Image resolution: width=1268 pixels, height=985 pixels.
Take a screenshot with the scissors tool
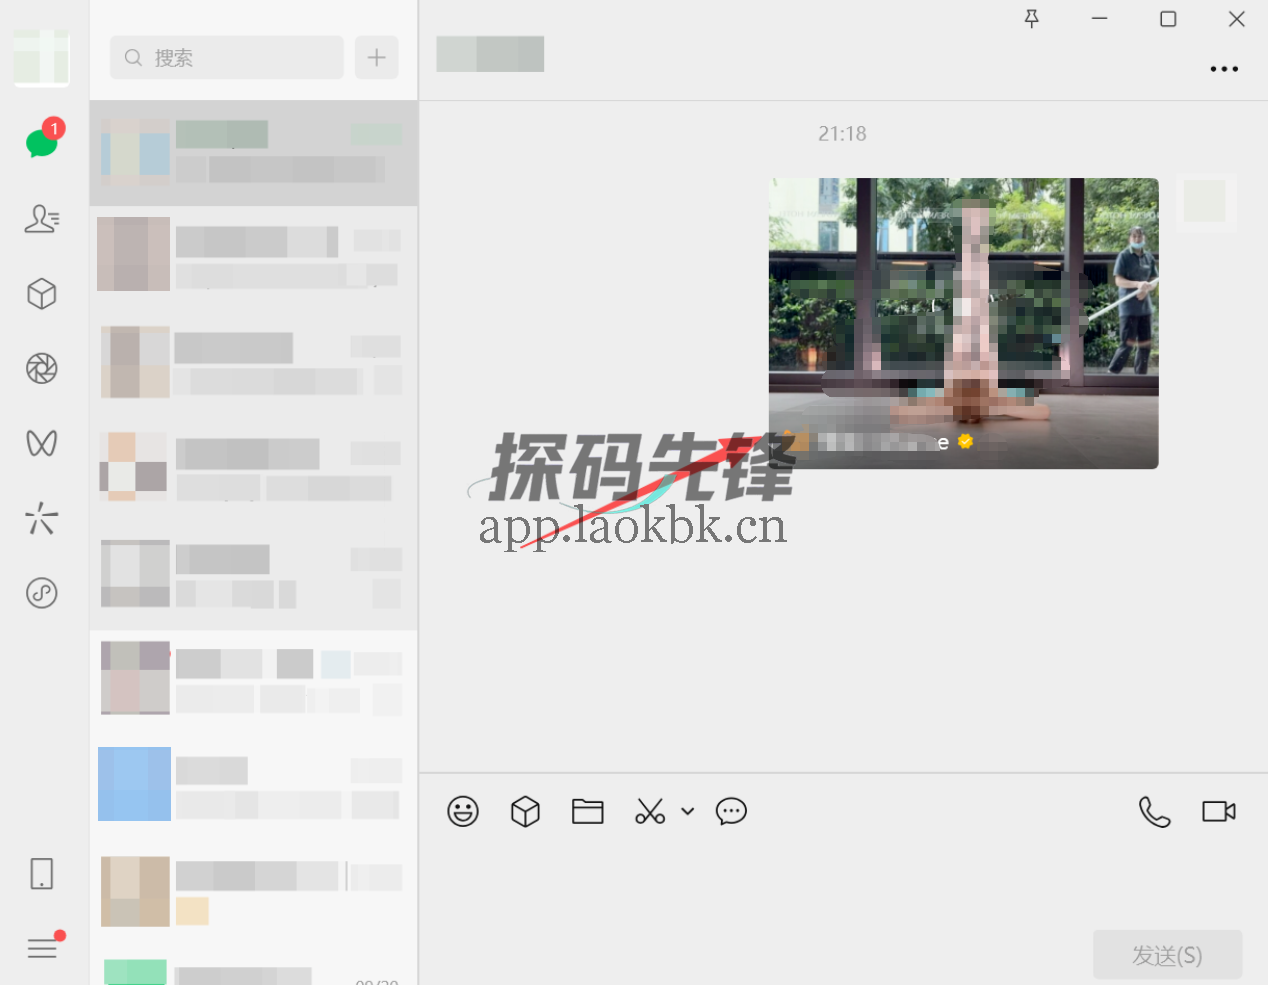click(x=649, y=811)
